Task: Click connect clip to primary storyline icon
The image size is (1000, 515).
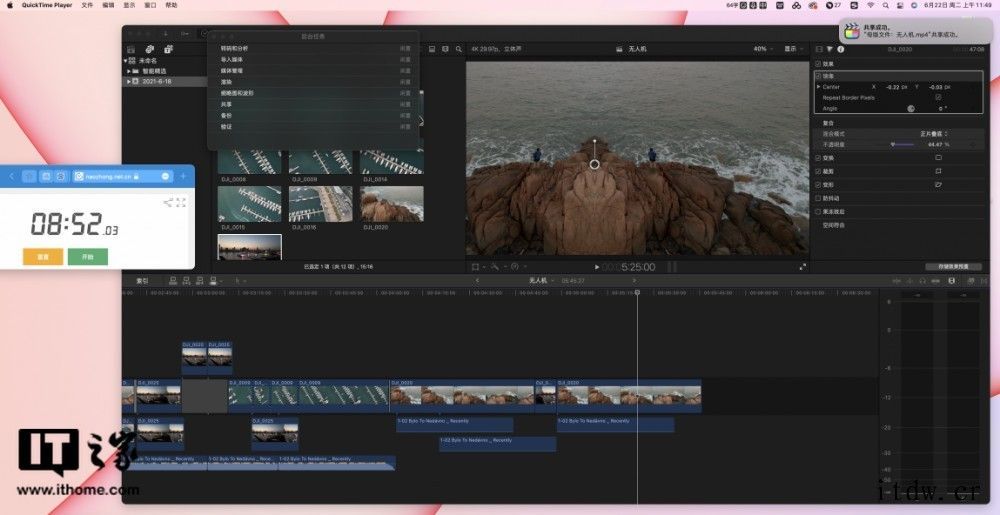Action: pyautogui.click(x=173, y=280)
